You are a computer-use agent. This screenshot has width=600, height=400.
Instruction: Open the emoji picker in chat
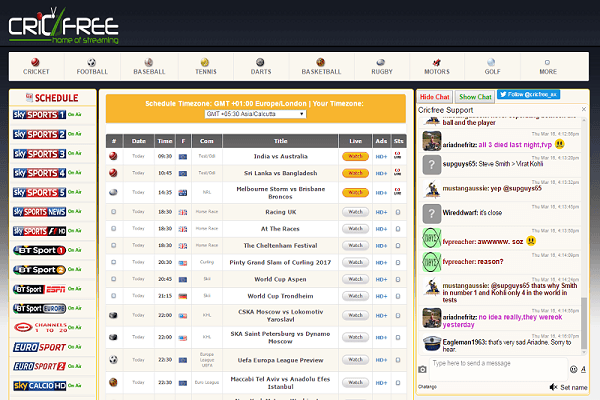(x=573, y=369)
